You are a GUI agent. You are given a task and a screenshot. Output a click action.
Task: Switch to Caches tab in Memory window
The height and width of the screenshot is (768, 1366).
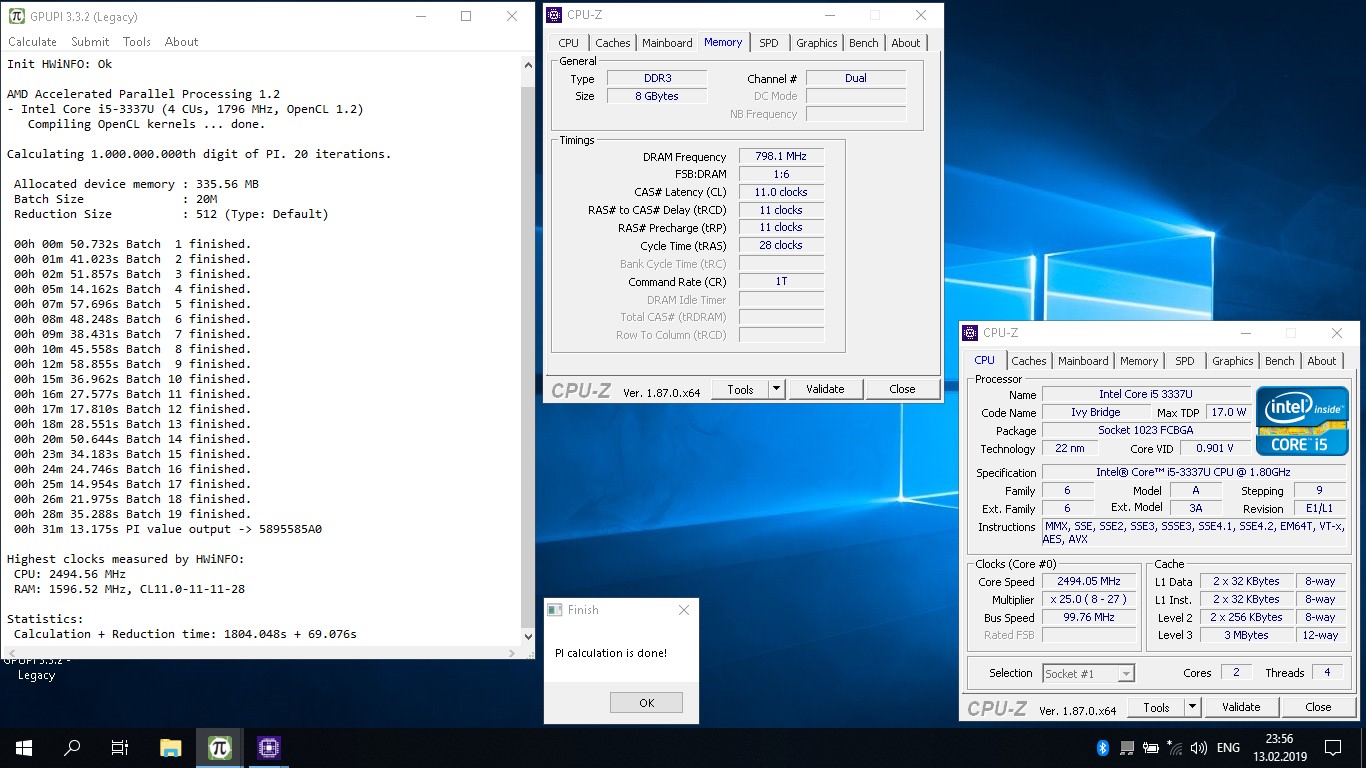(x=612, y=43)
